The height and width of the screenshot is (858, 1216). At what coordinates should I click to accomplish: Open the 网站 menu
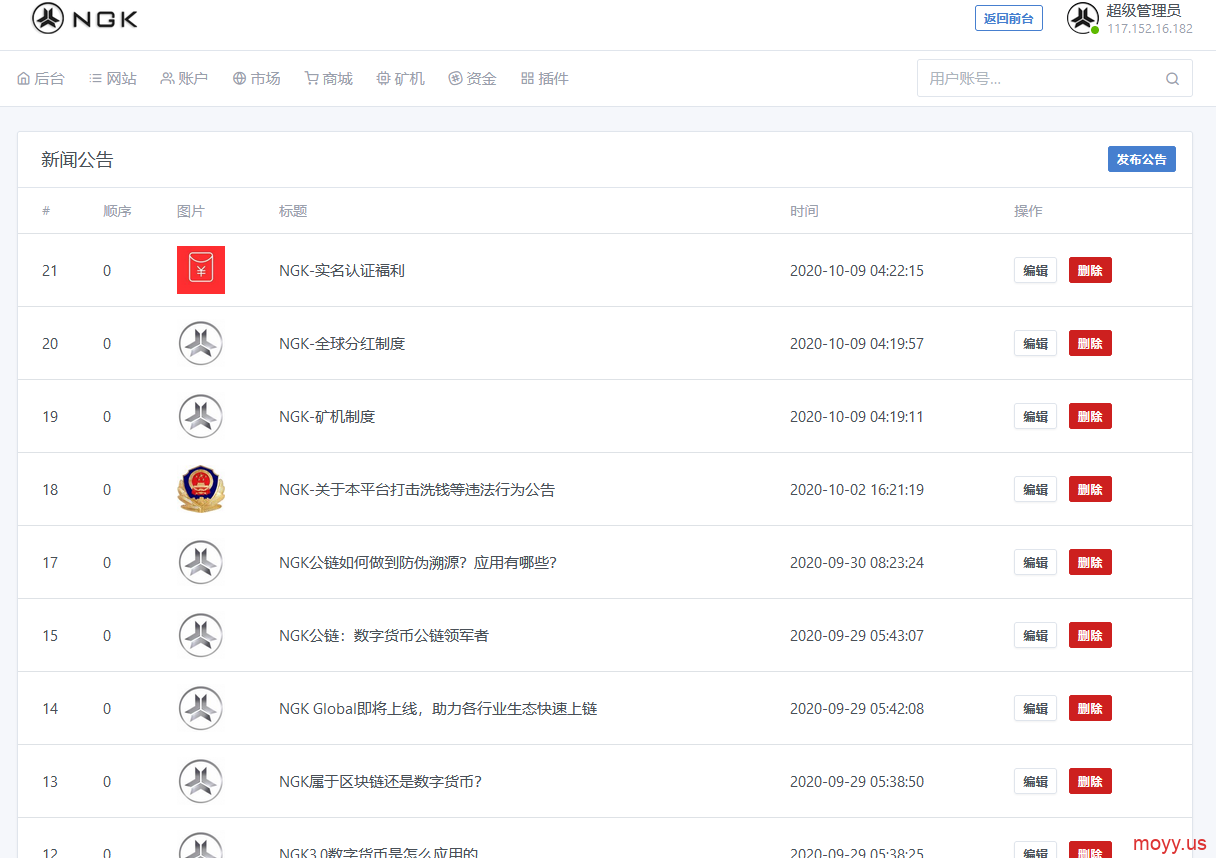coord(113,78)
